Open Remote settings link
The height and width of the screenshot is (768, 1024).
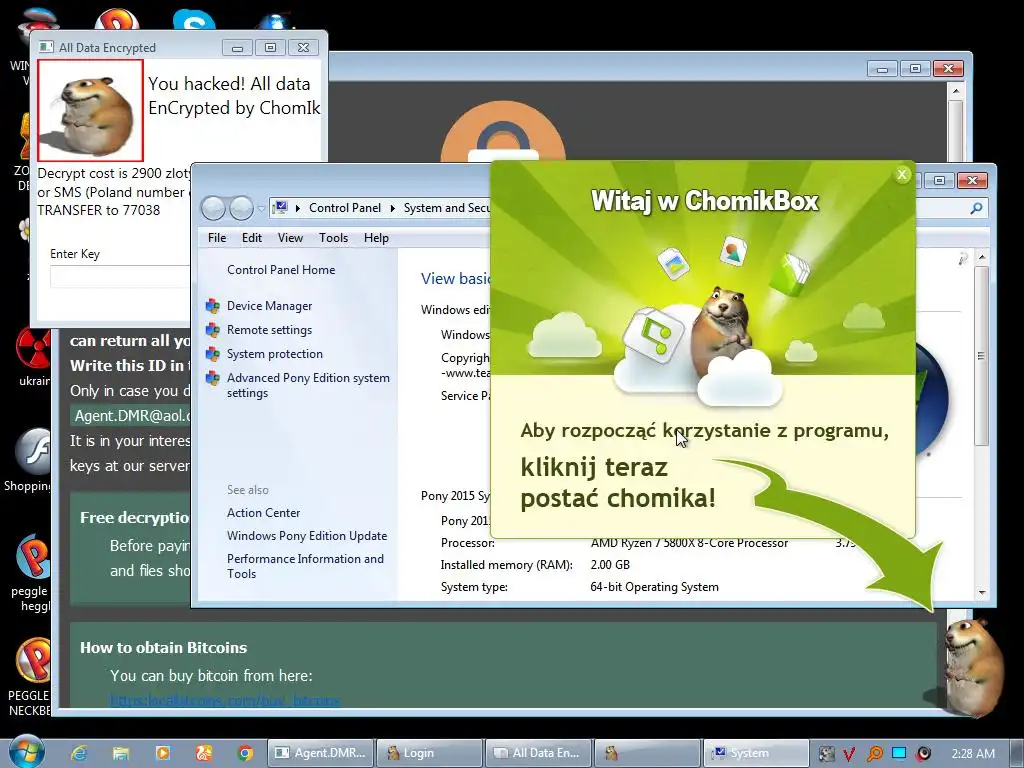[x=269, y=330]
